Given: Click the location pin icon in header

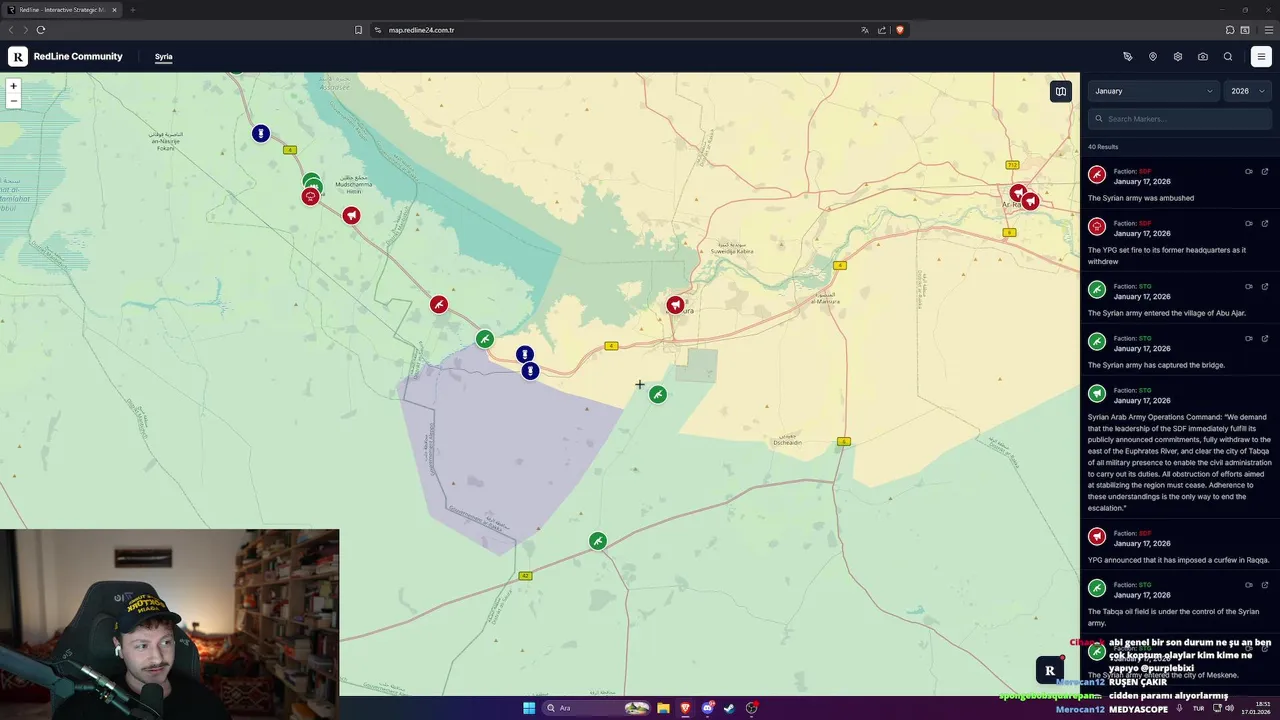Looking at the screenshot, I should (1153, 57).
